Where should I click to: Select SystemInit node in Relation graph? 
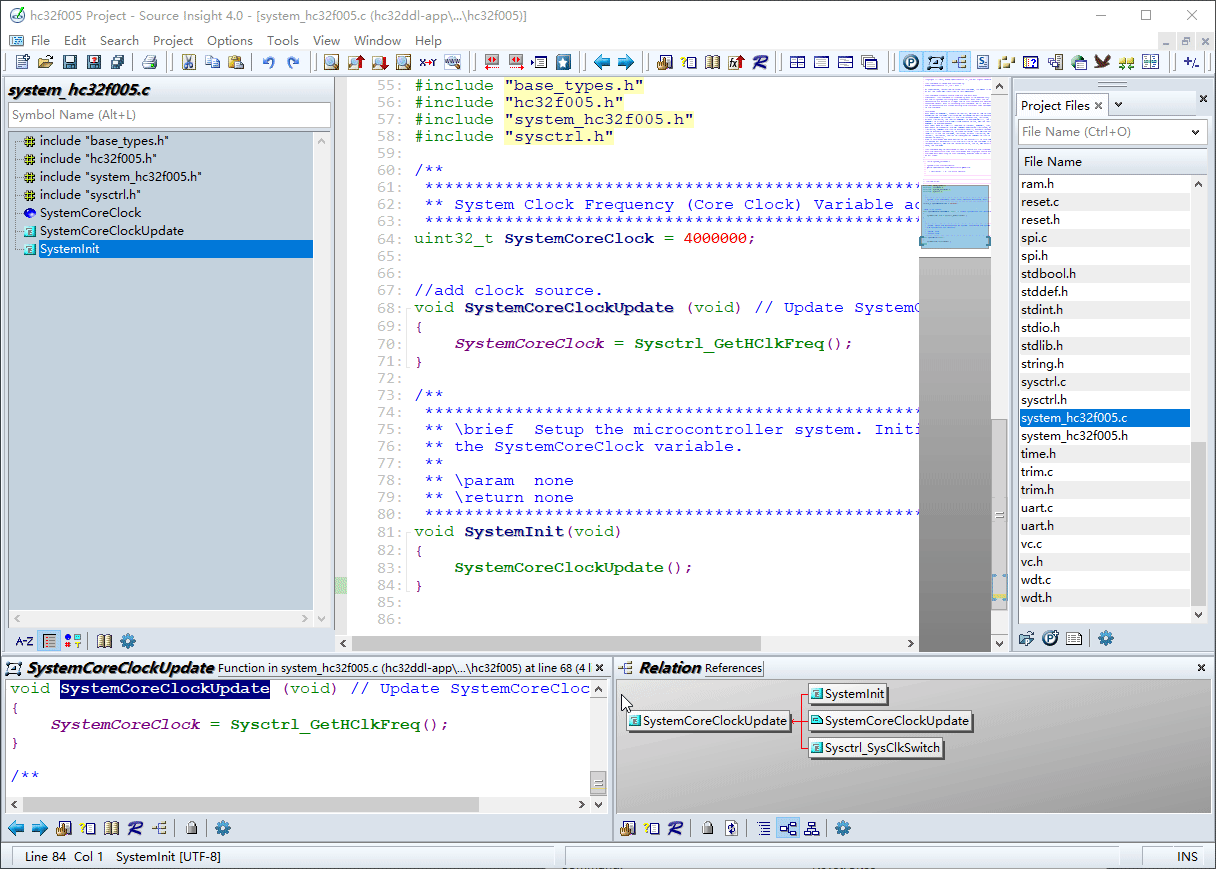847,694
